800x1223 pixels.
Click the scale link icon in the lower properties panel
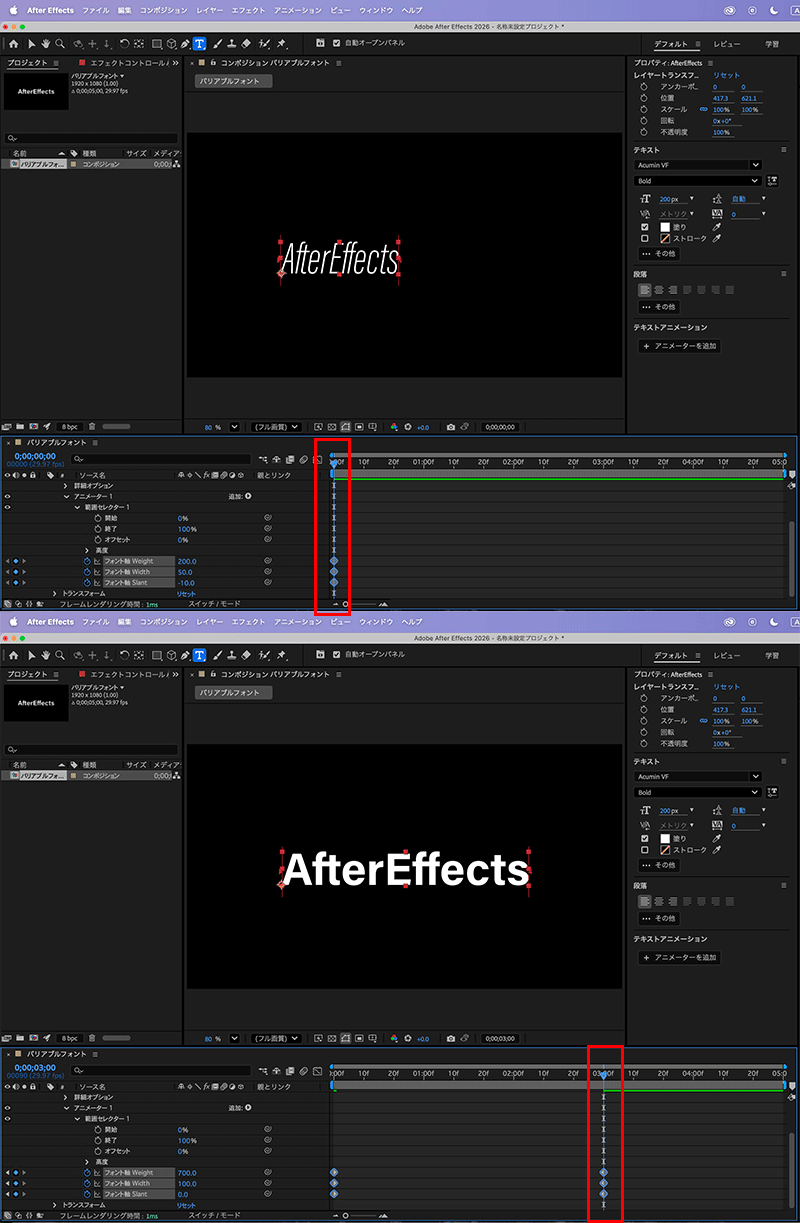[703, 721]
